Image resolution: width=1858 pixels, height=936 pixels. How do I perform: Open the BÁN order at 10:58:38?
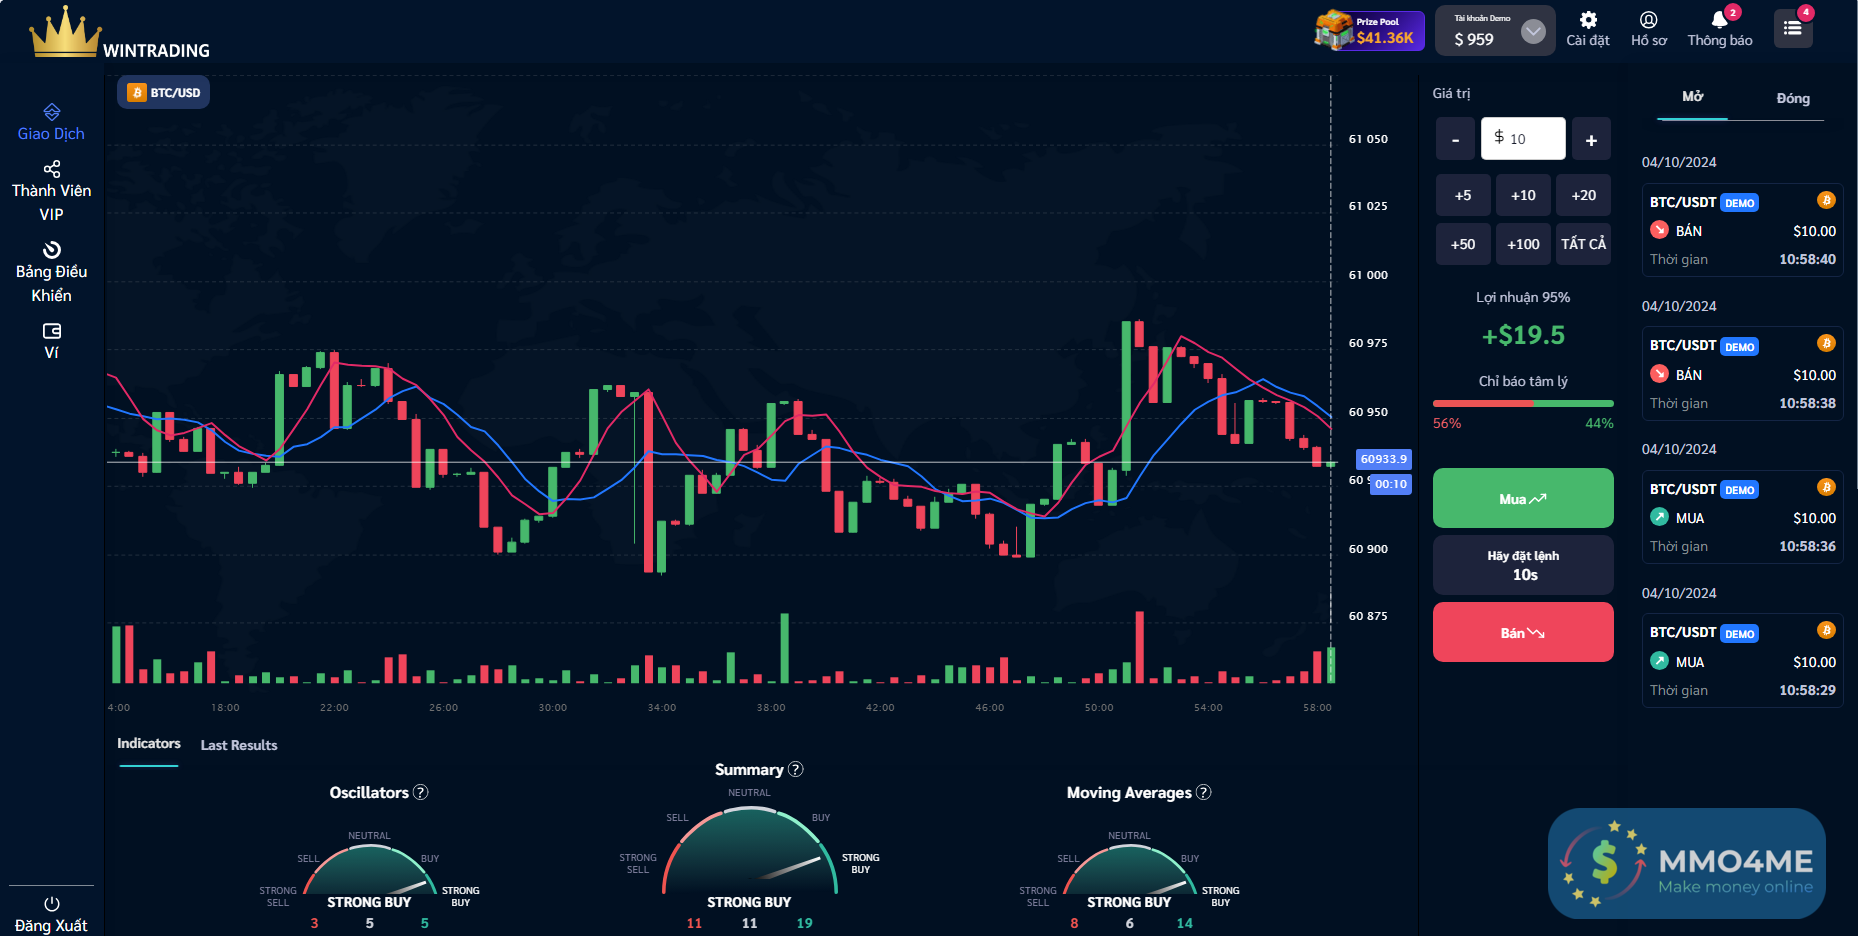click(x=1742, y=374)
